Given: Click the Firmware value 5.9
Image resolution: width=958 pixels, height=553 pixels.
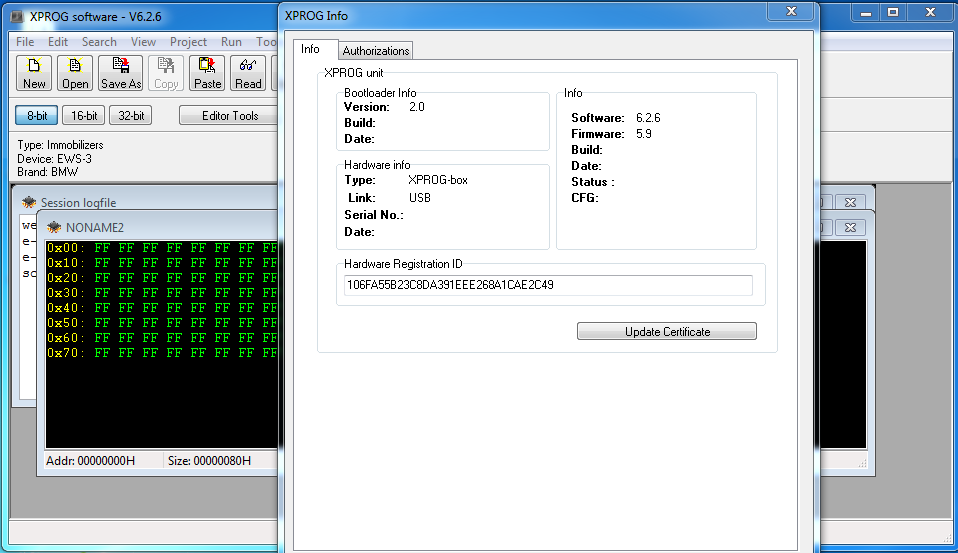Looking at the screenshot, I should 644,134.
